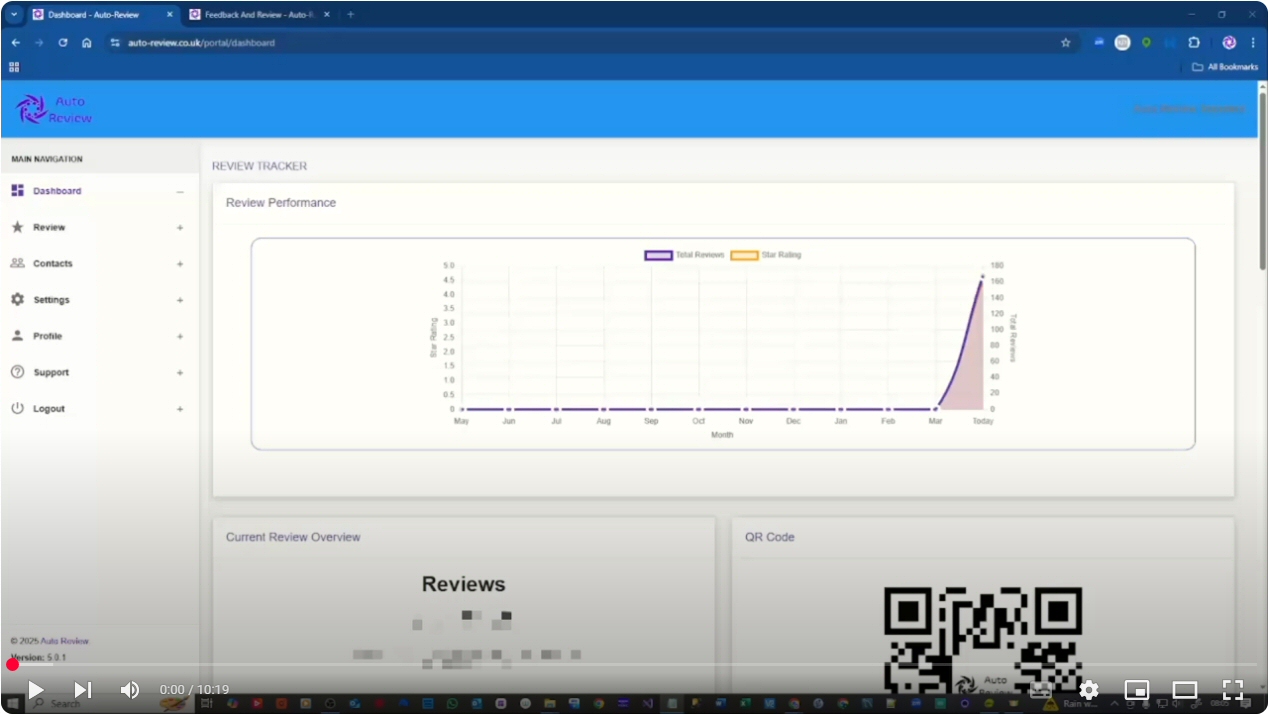The height and width of the screenshot is (714, 1268).
Task: Click the Review Performance heading
Action: tap(281, 203)
